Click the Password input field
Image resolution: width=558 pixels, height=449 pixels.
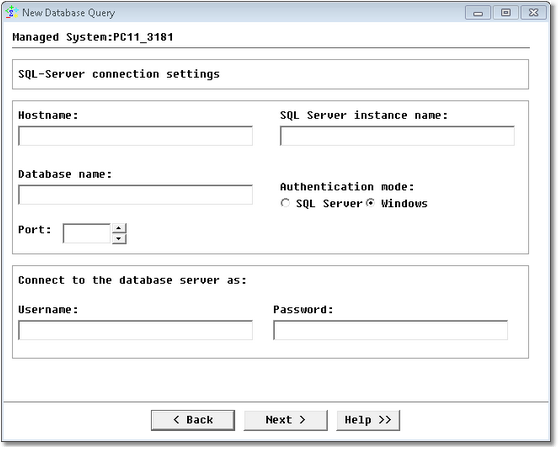[390, 330]
